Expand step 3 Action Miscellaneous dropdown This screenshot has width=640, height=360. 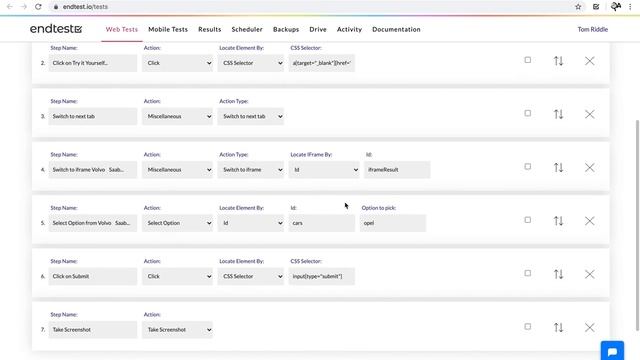[177, 116]
